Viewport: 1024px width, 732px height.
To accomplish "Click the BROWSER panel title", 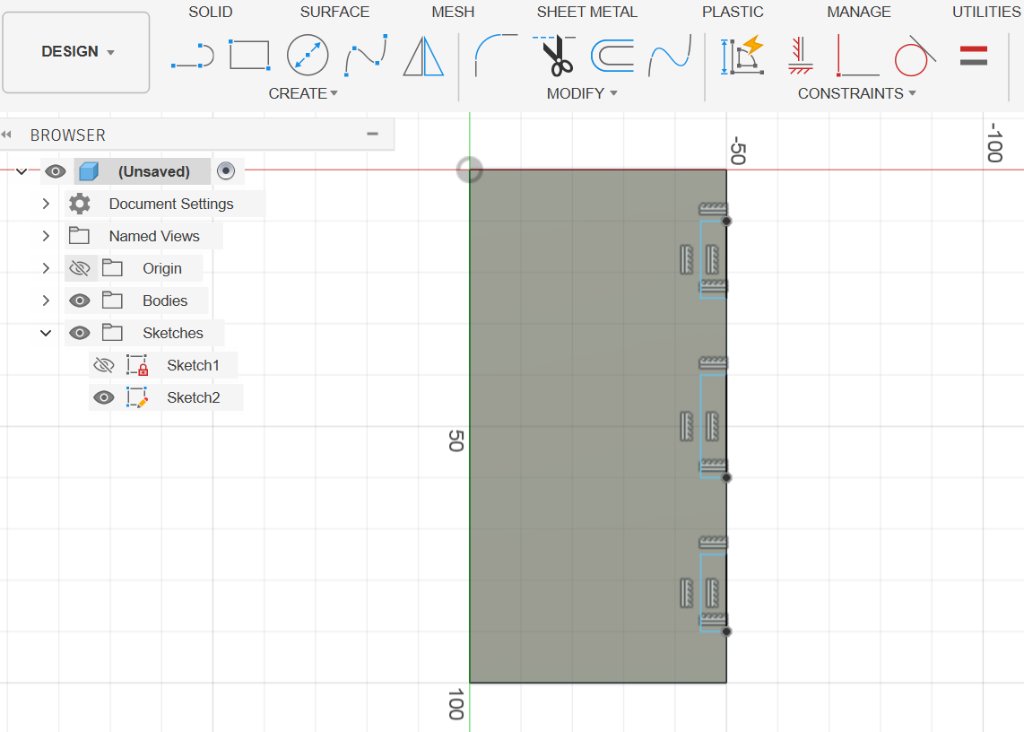I will click(68, 135).
